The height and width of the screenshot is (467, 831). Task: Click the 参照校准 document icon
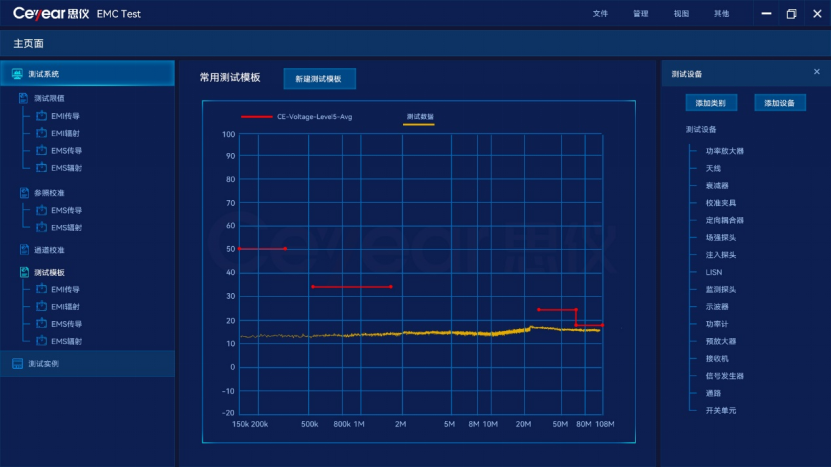click(x=24, y=192)
